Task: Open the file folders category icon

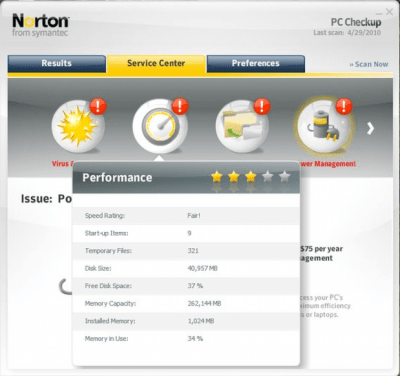Action: (242, 126)
